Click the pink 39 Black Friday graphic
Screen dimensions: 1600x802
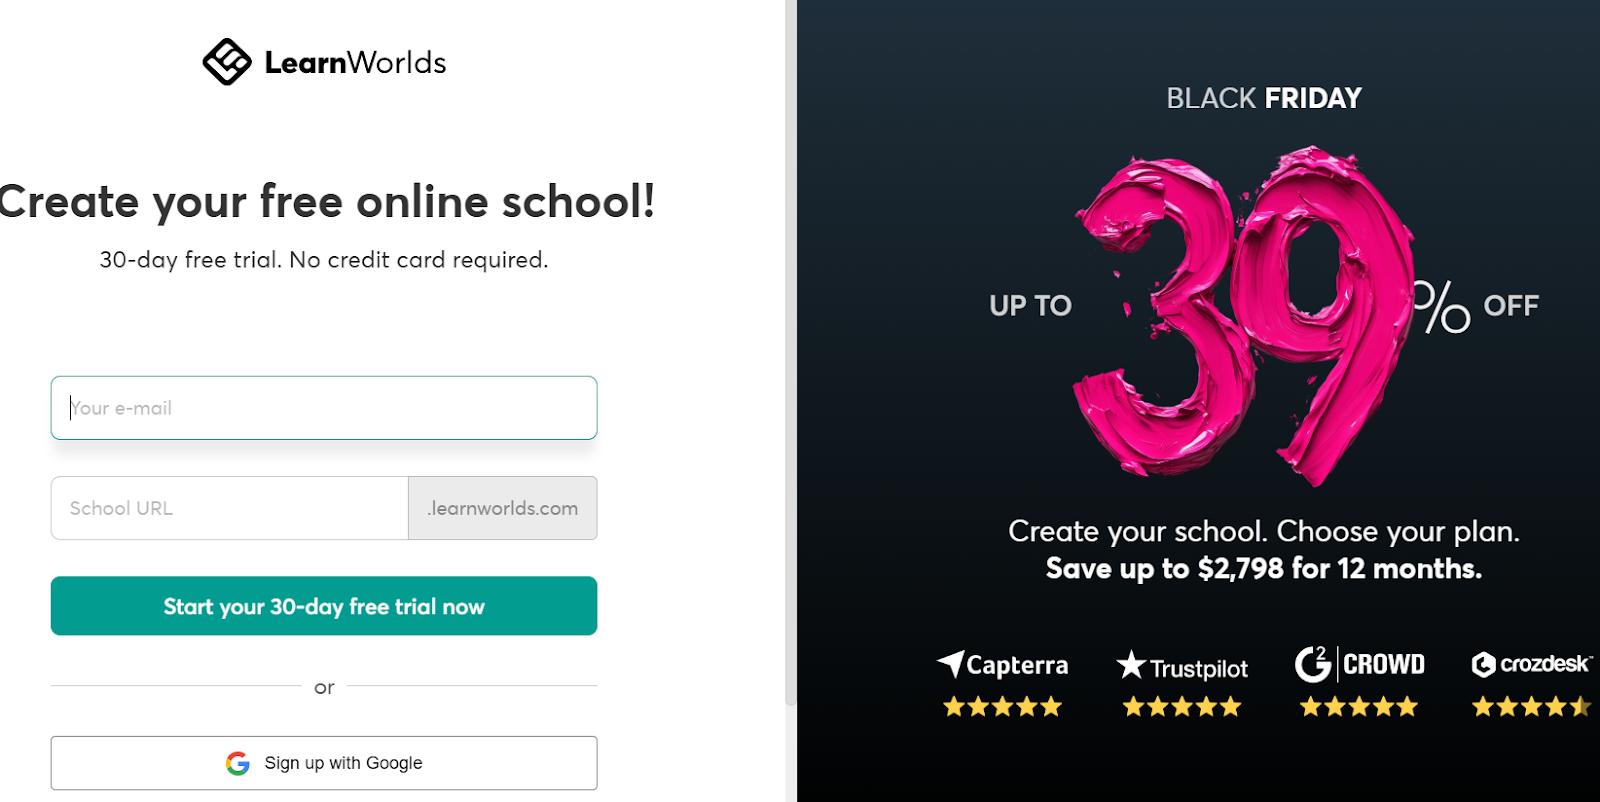pos(1245,315)
